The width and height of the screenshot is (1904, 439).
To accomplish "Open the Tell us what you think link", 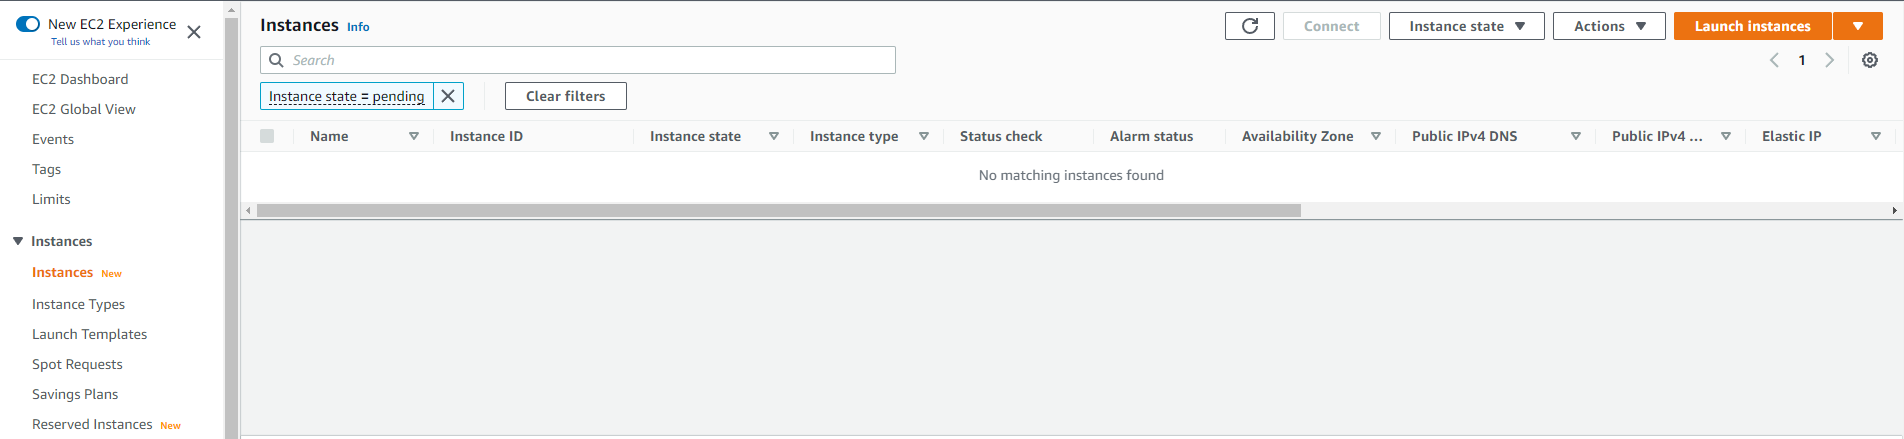I will coord(100,42).
